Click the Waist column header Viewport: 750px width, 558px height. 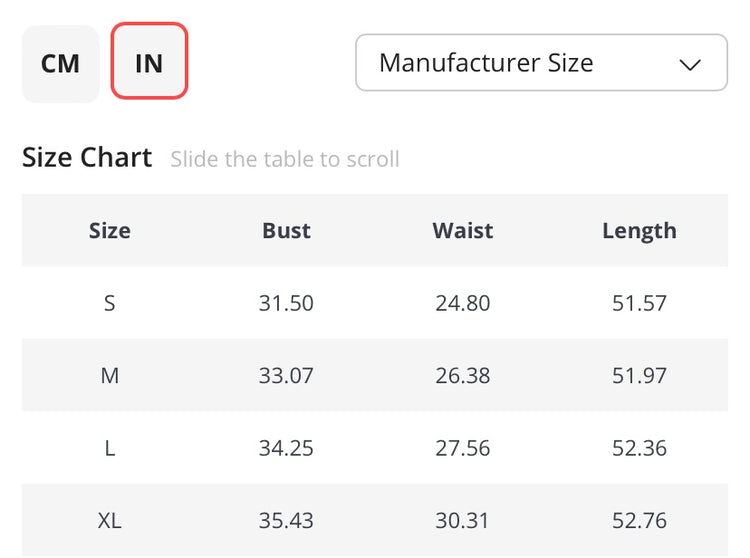pos(463,231)
